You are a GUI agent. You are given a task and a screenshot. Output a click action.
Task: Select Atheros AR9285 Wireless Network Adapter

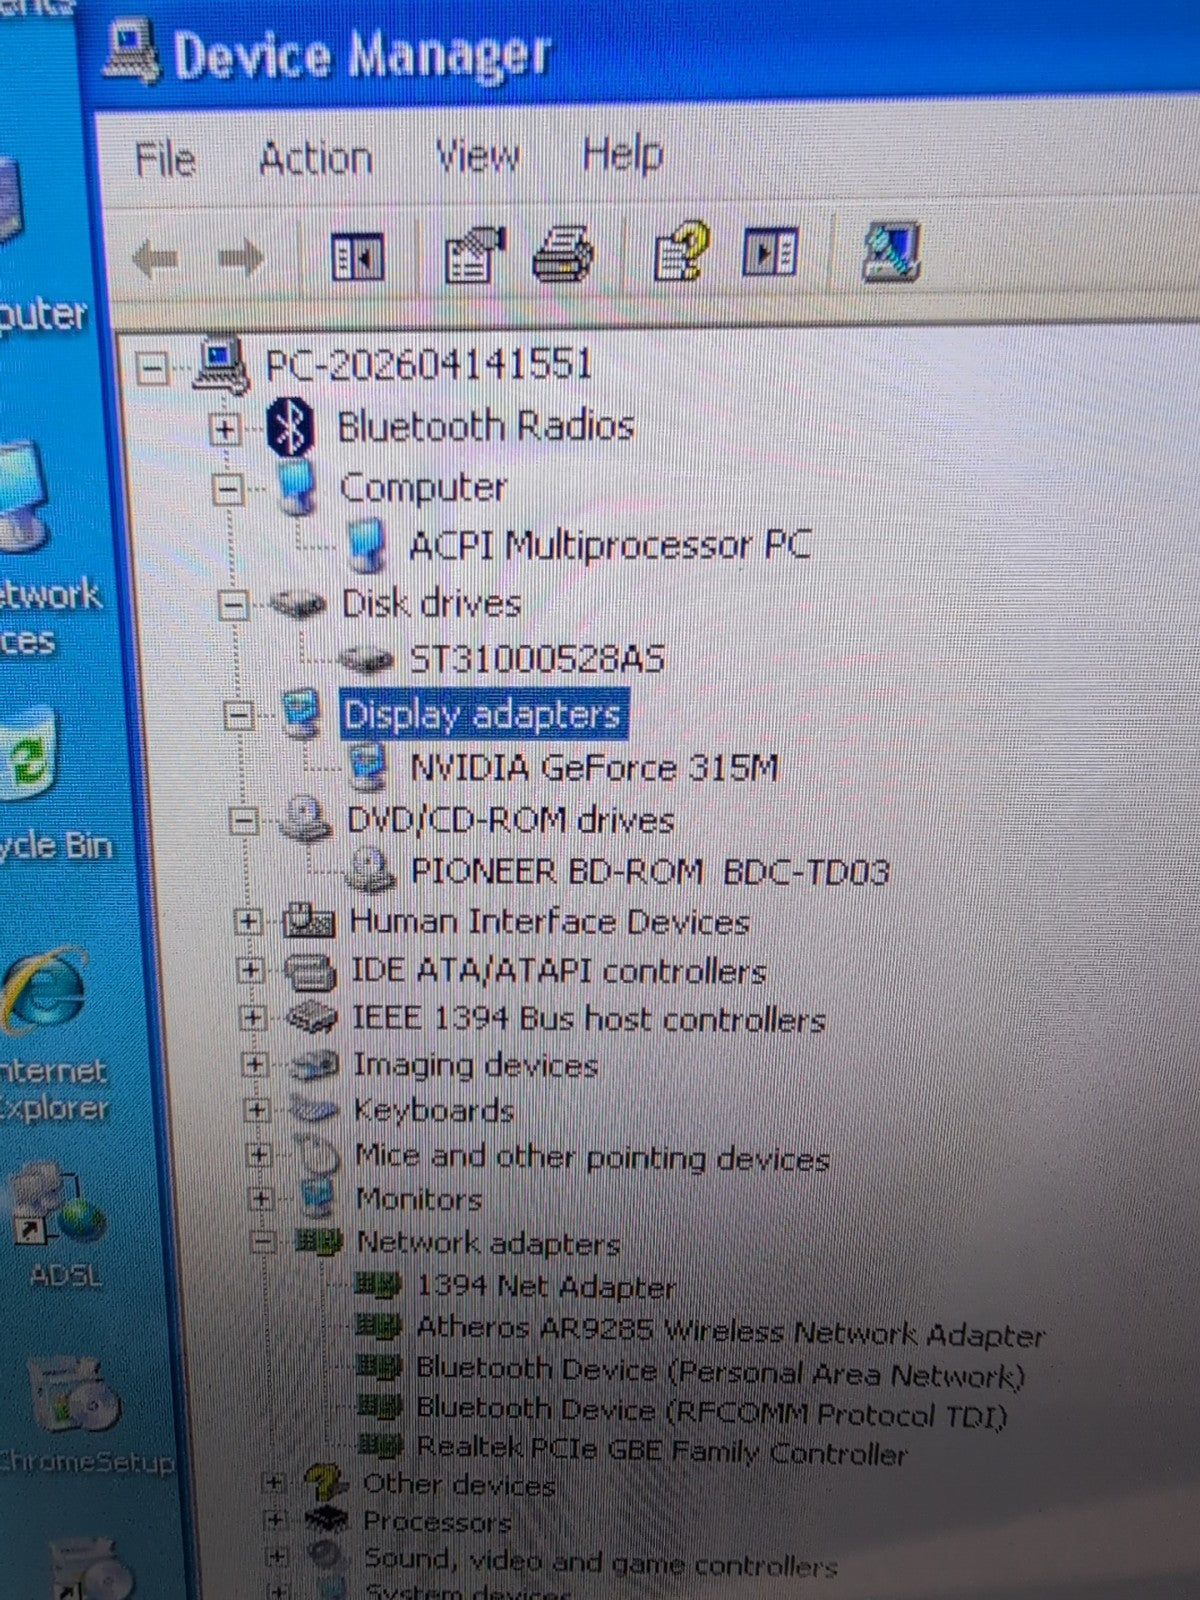(730, 1331)
